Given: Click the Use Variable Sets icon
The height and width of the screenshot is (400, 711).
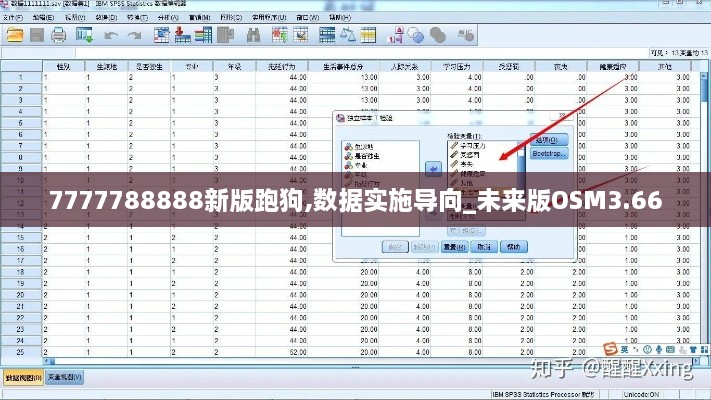Looking at the screenshot, I should click(416, 35).
